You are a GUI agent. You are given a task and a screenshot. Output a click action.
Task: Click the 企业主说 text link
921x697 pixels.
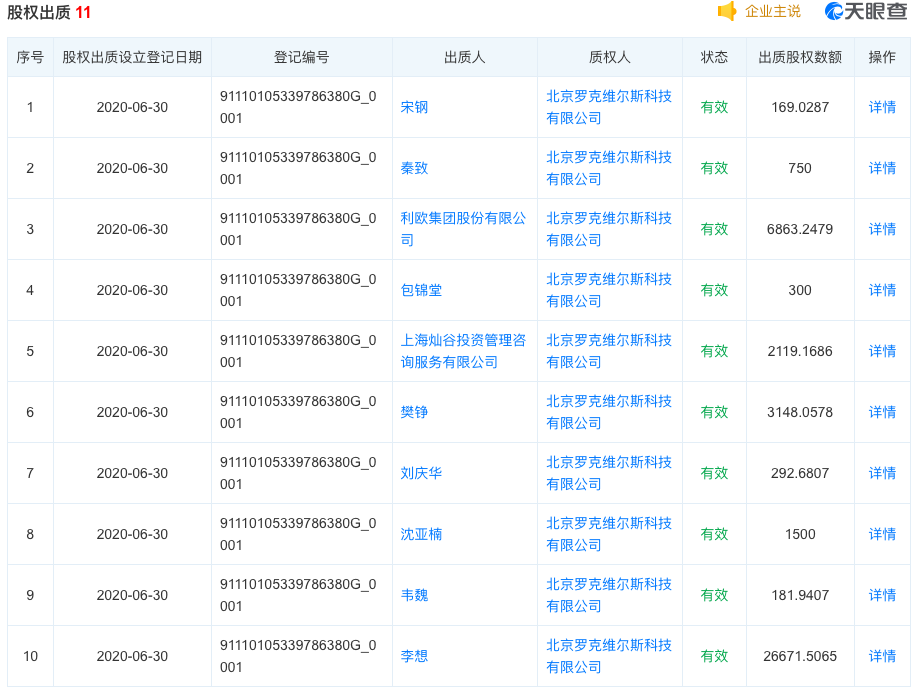[773, 12]
